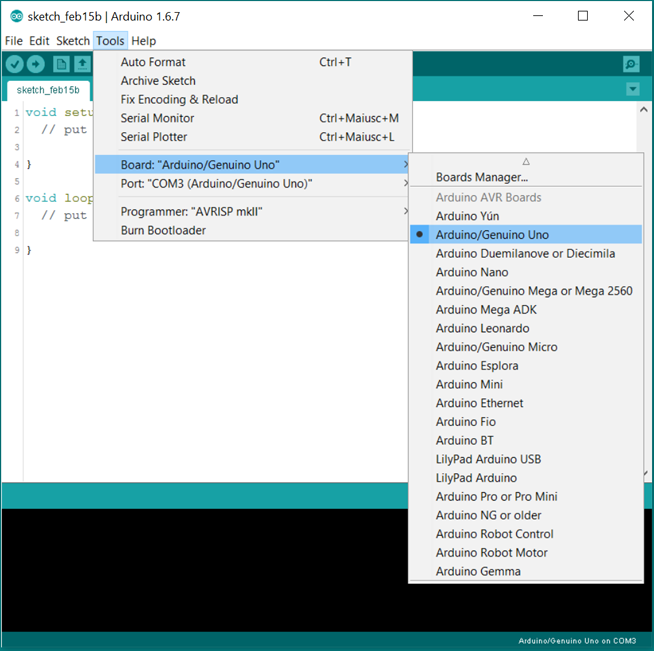The width and height of the screenshot is (654, 651).
Task: Select the Arduino Gemma board
Action: point(526,571)
